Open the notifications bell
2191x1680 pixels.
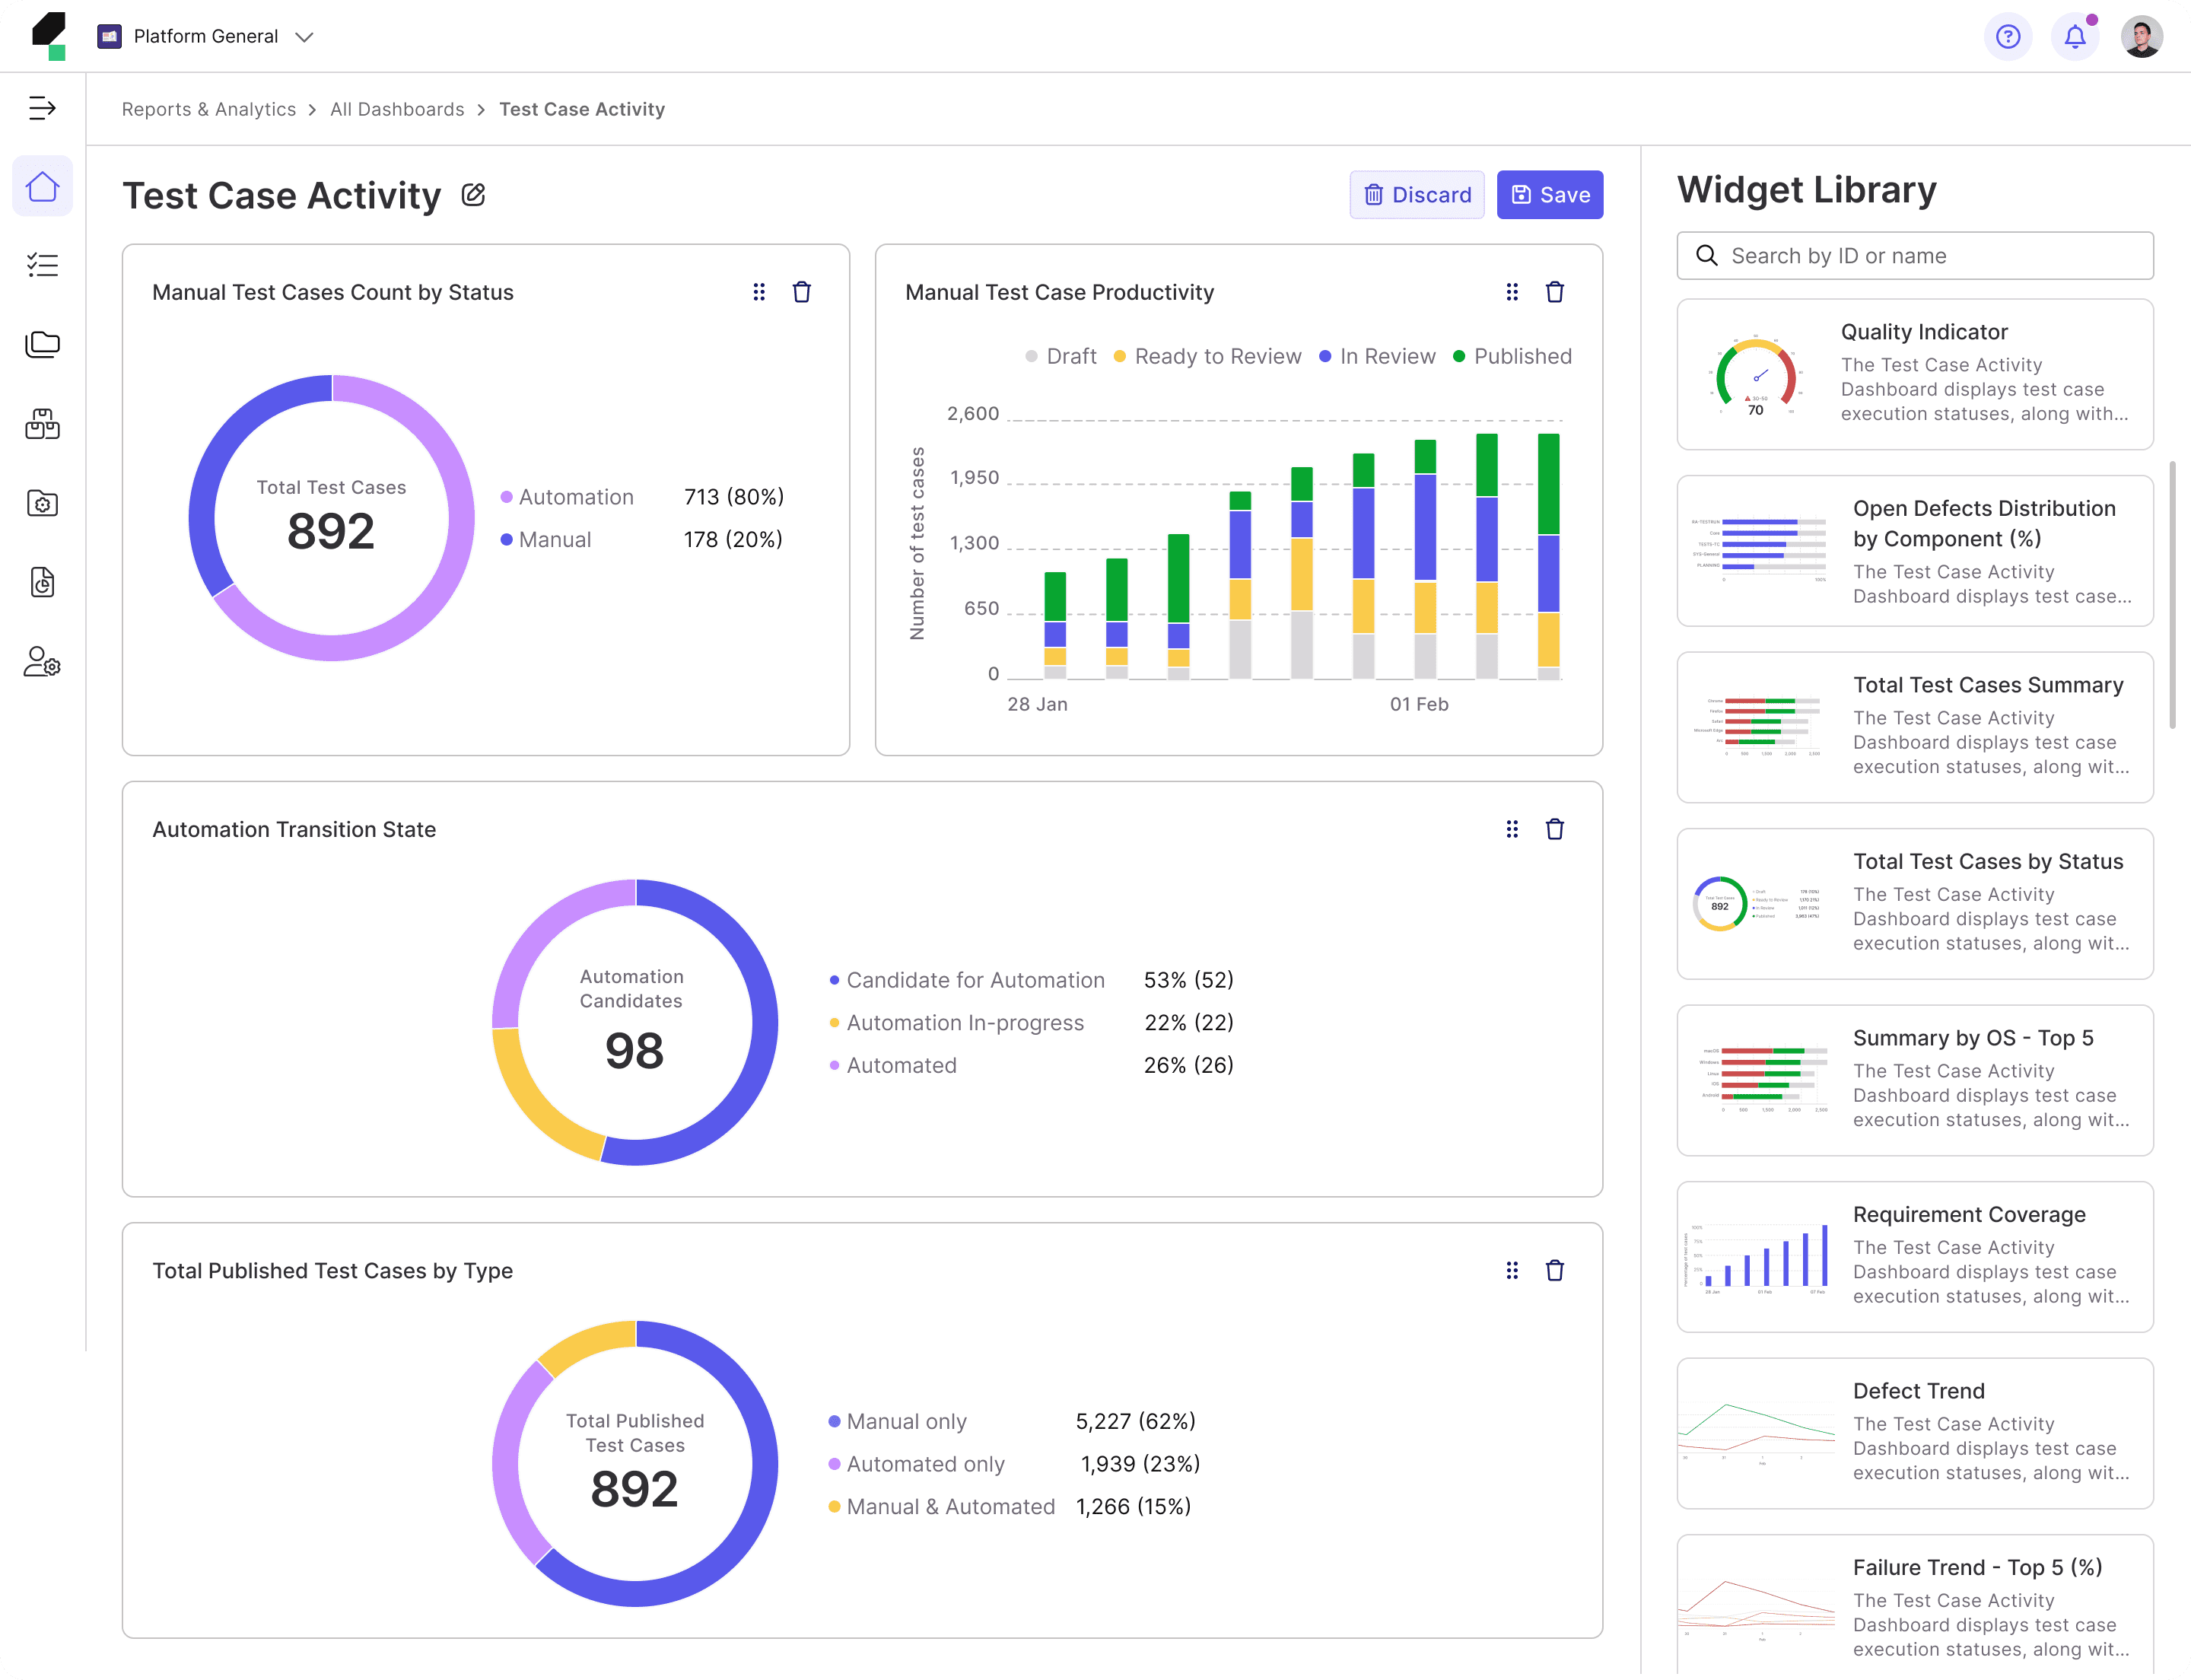[2074, 37]
